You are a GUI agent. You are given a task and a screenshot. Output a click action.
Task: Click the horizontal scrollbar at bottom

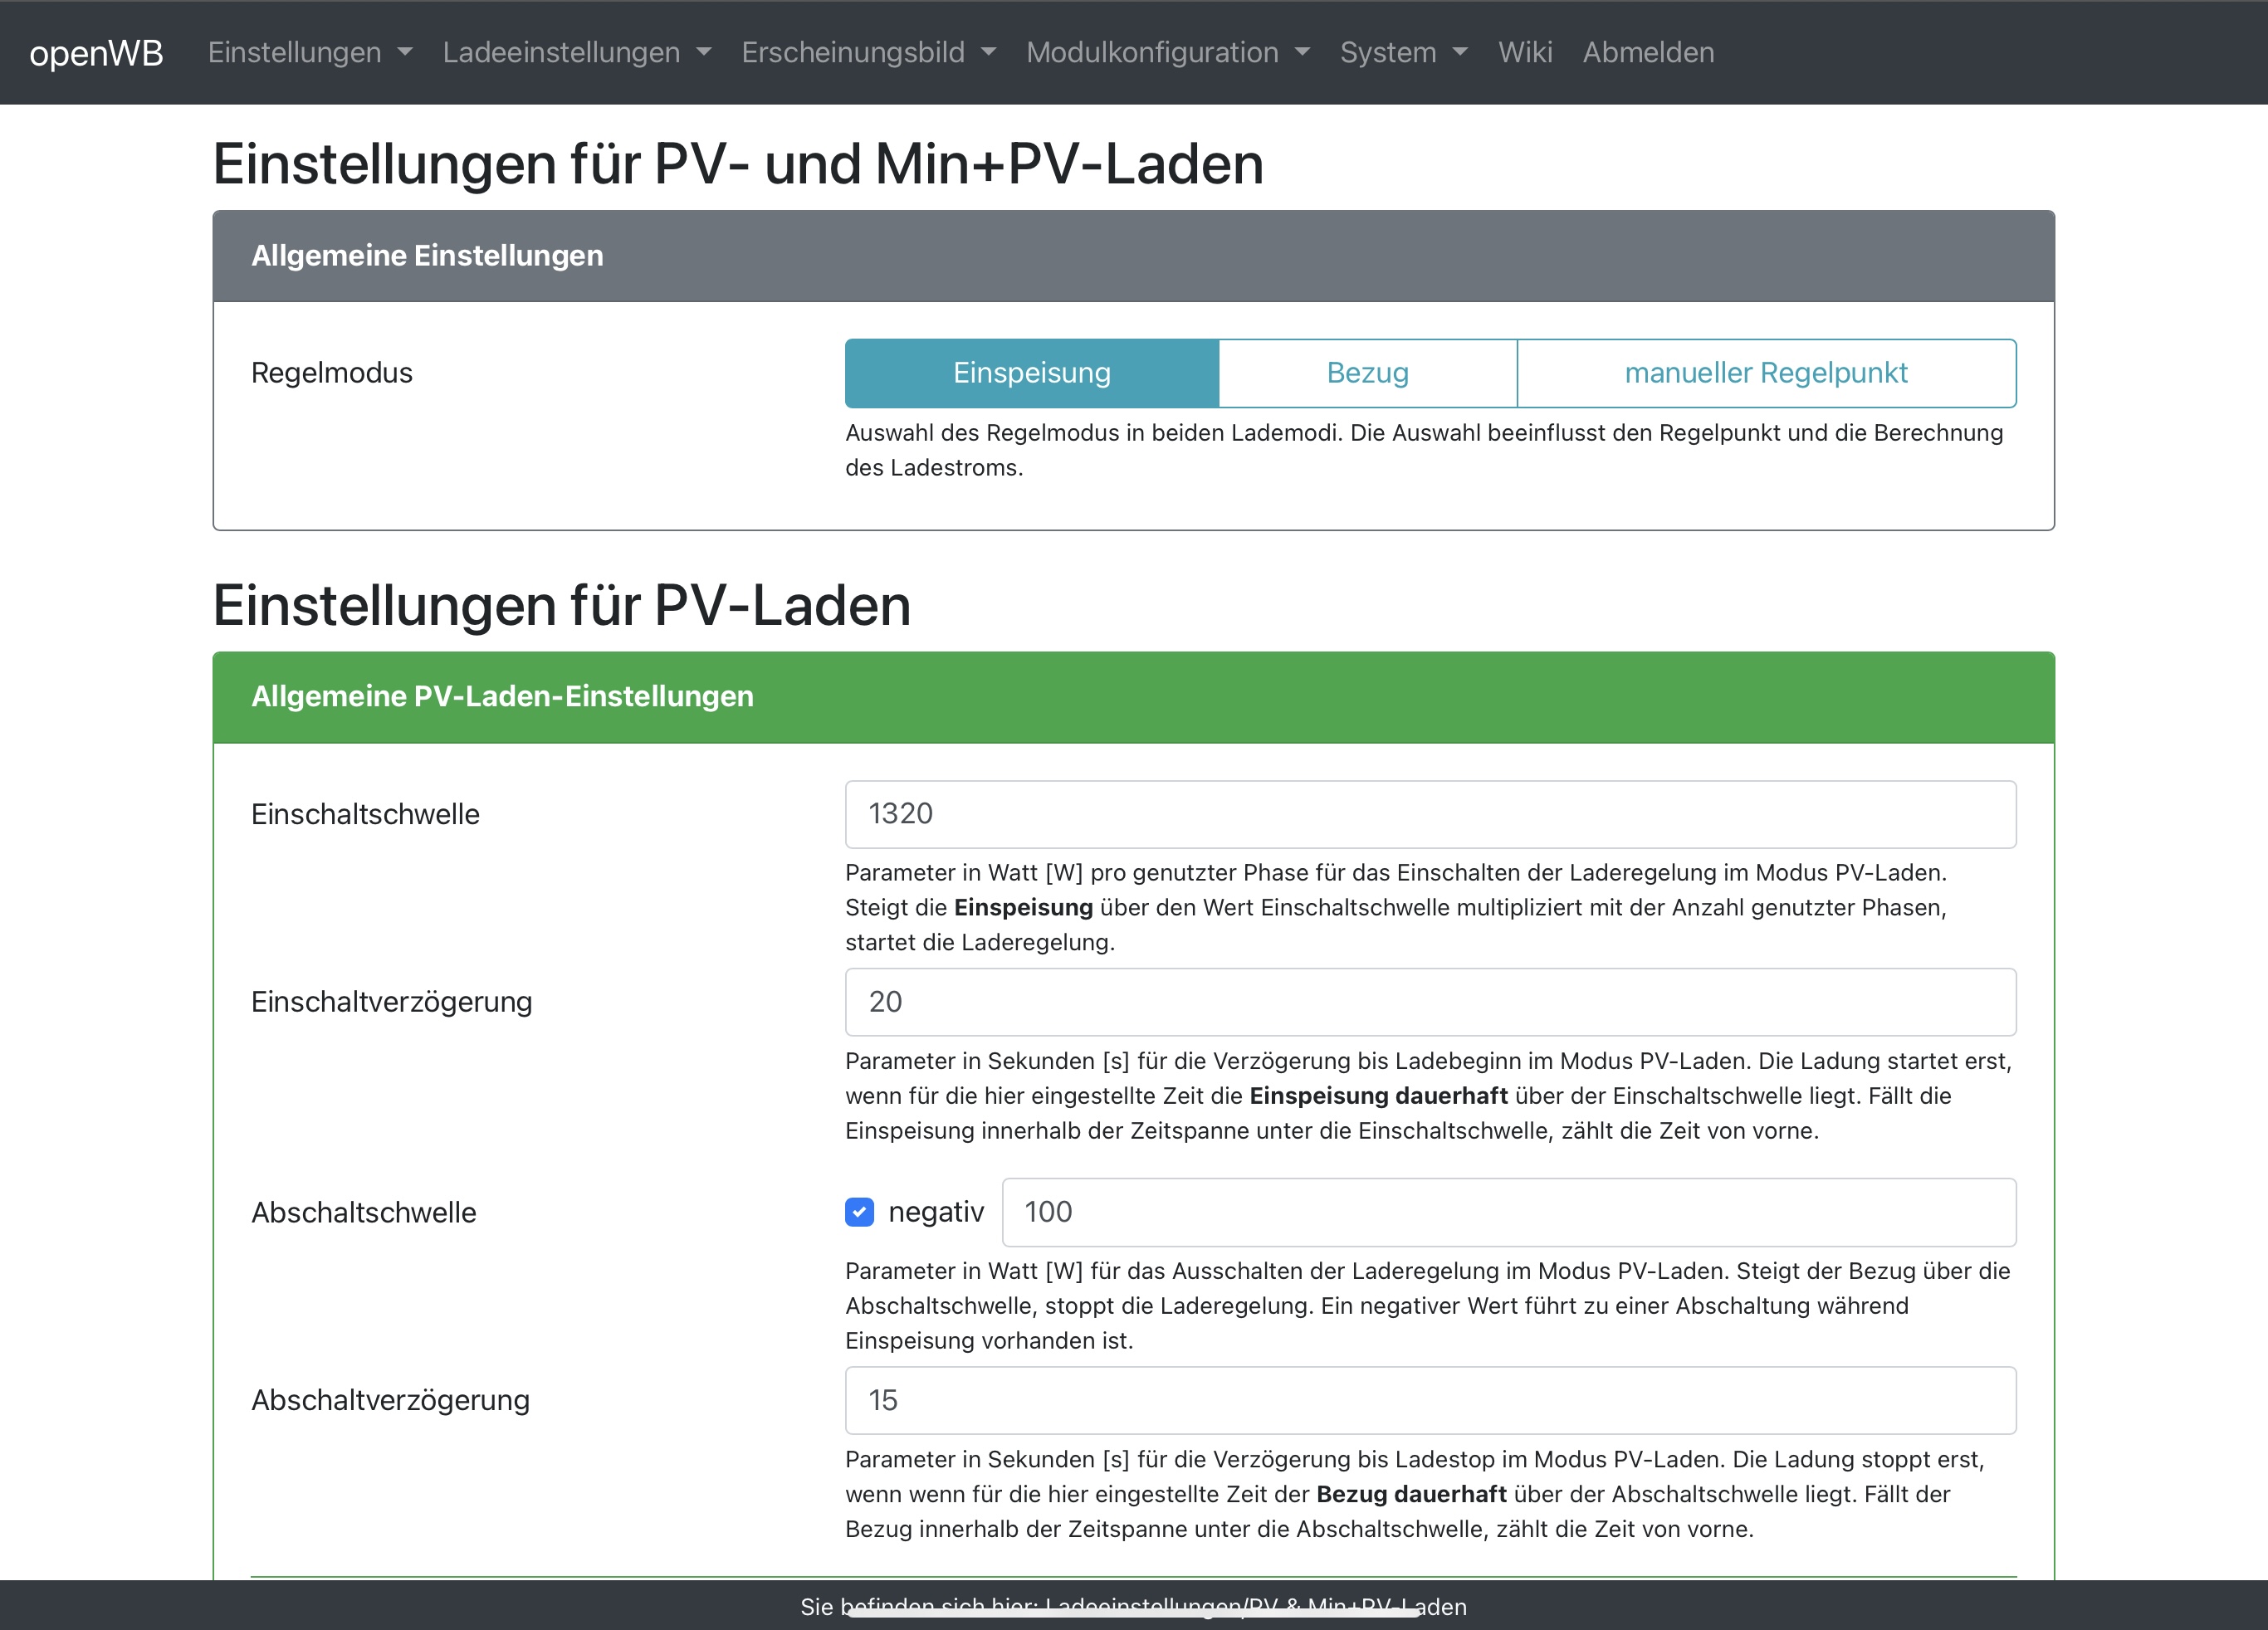[1133, 1613]
